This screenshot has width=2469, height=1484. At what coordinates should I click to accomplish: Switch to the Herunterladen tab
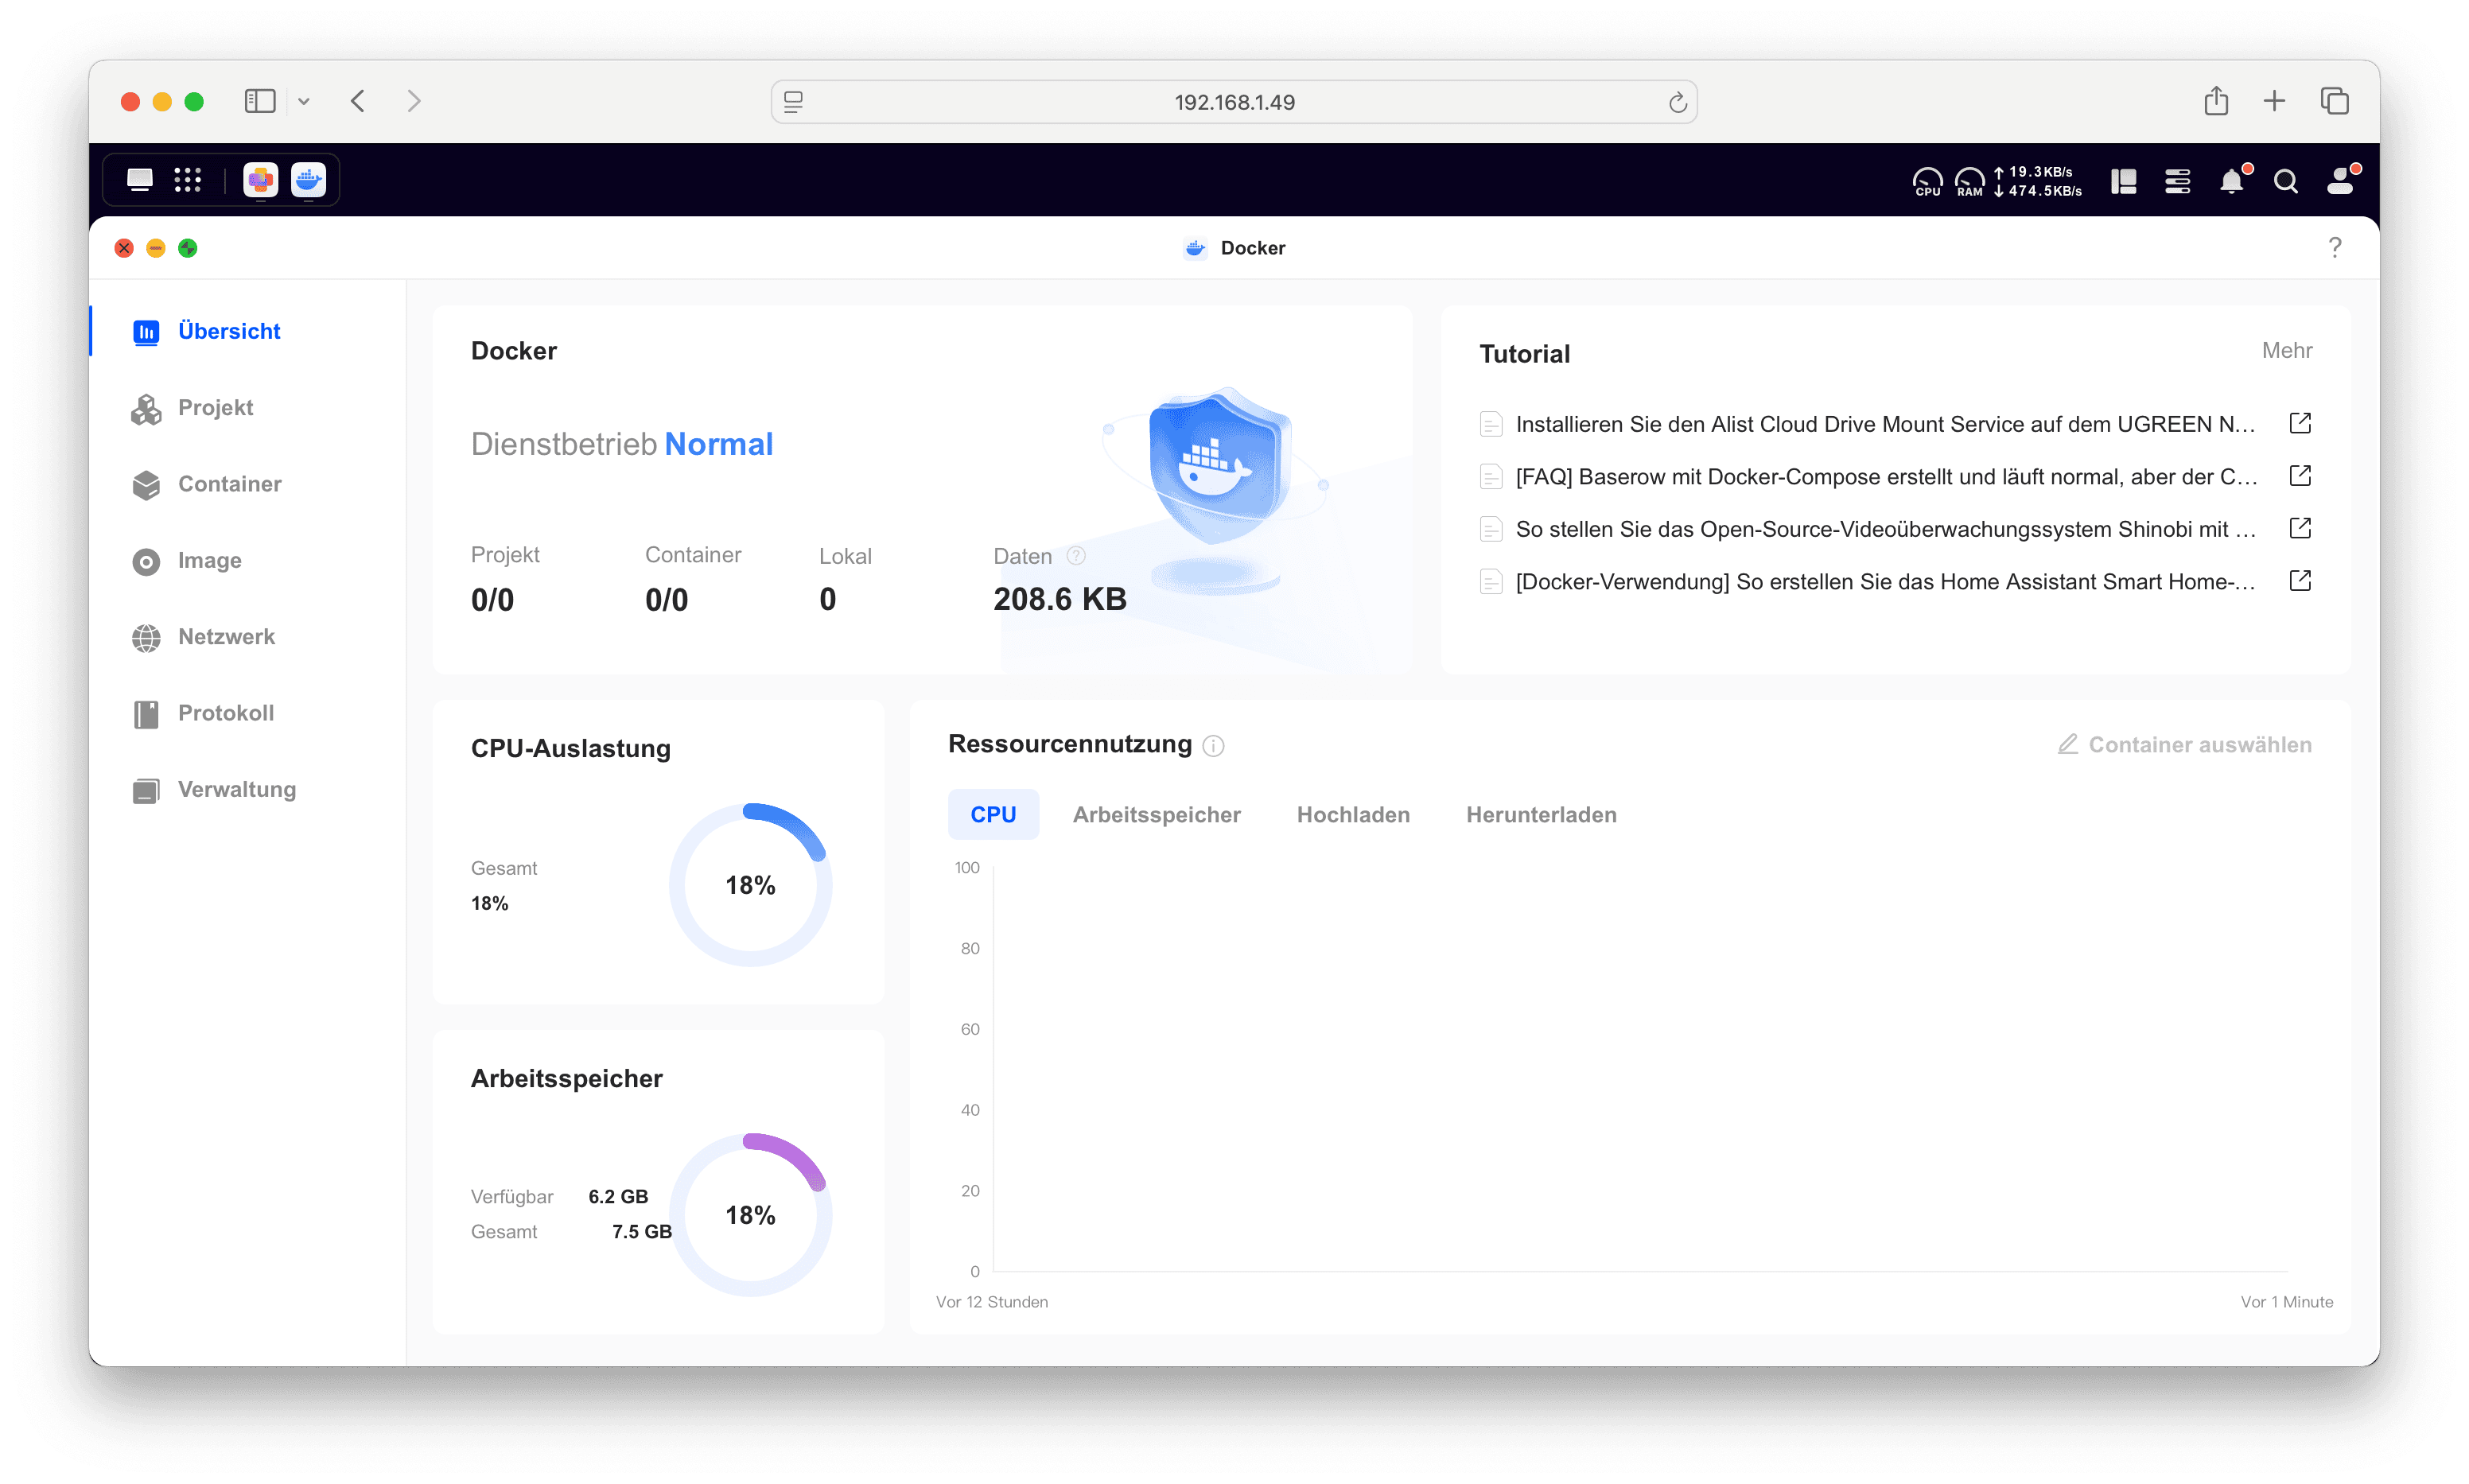pyautogui.click(x=1540, y=815)
